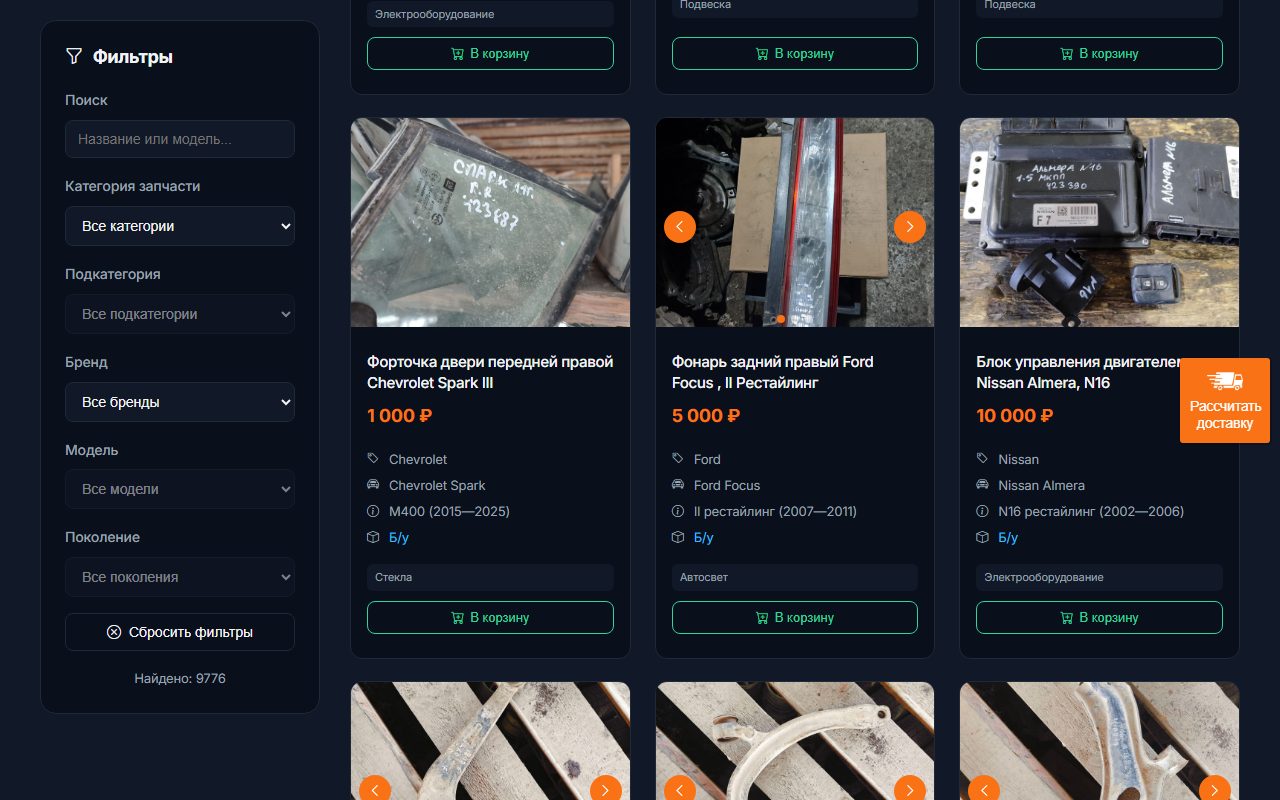Click the info icon beside II рестайлинг (2007—2011)
Screen dimensions: 1280x800
click(x=678, y=511)
